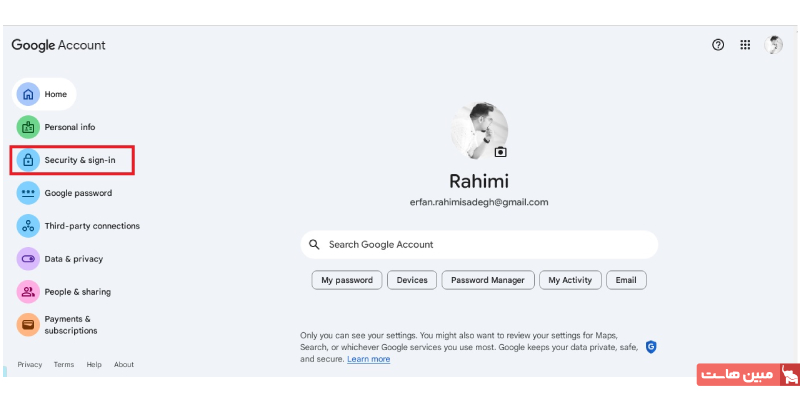Click the Google password icon
This screenshot has width=800, height=400.
tap(28, 193)
